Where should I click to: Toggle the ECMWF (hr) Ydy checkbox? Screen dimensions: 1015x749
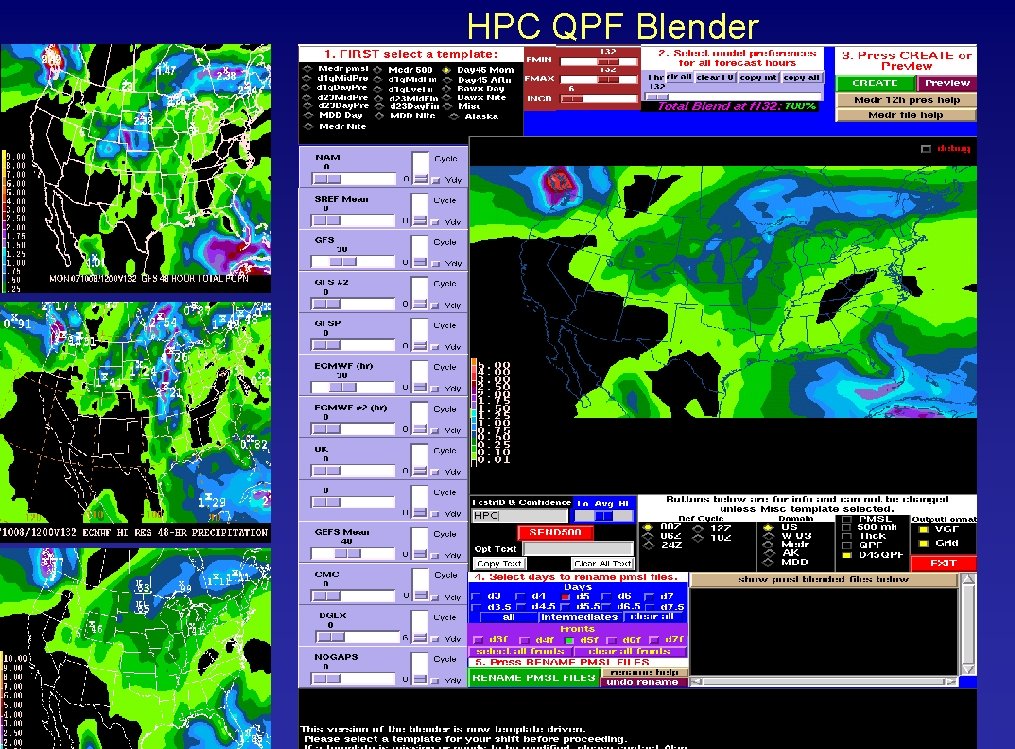tap(436, 388)
